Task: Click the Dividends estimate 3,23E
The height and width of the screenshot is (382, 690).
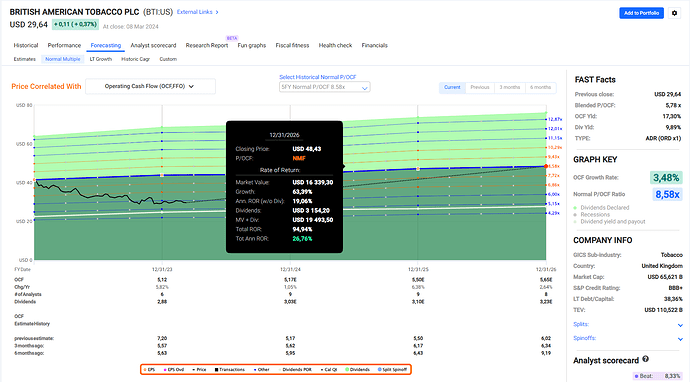Action: coord(546,302)
